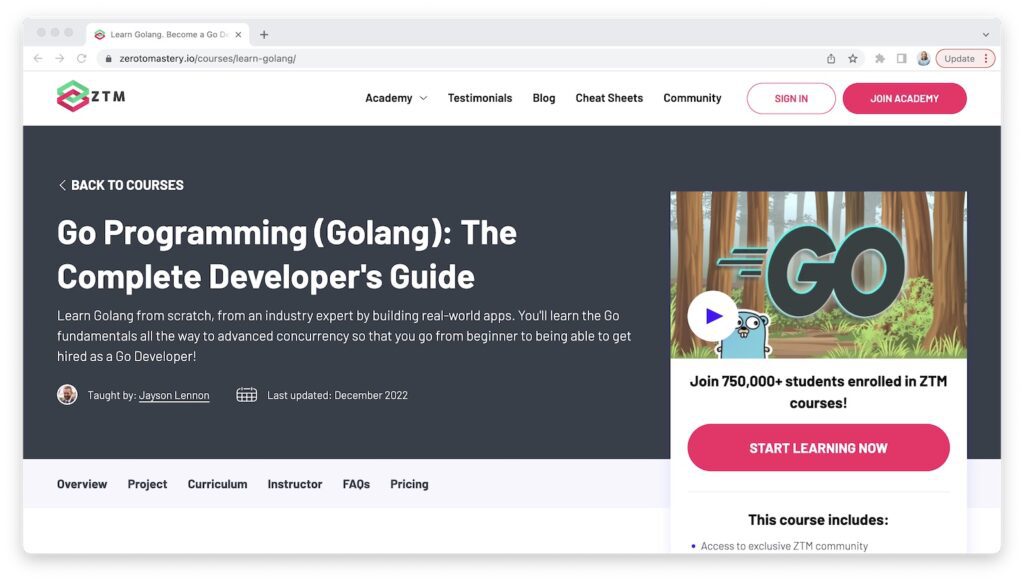Click the padlock site info icon
The width and height of the screenshot is (1024, 582).
click(x=108, y=59)
